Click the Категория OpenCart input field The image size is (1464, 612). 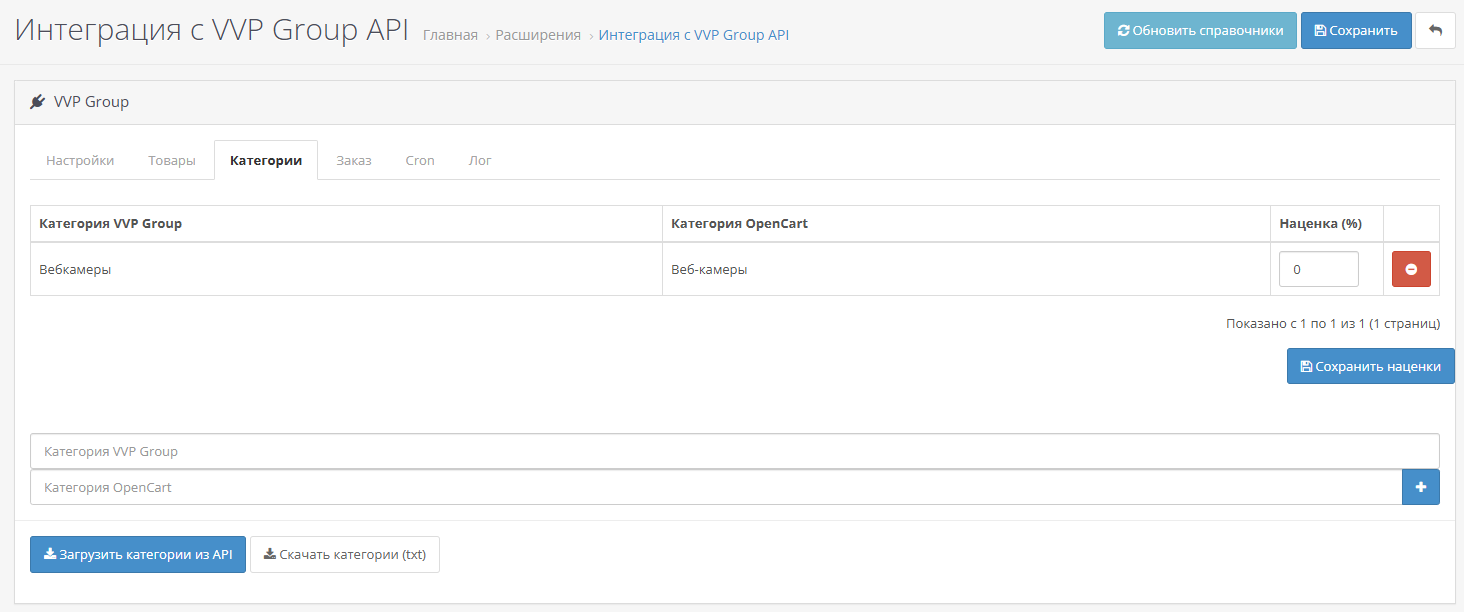click(716, 487)
